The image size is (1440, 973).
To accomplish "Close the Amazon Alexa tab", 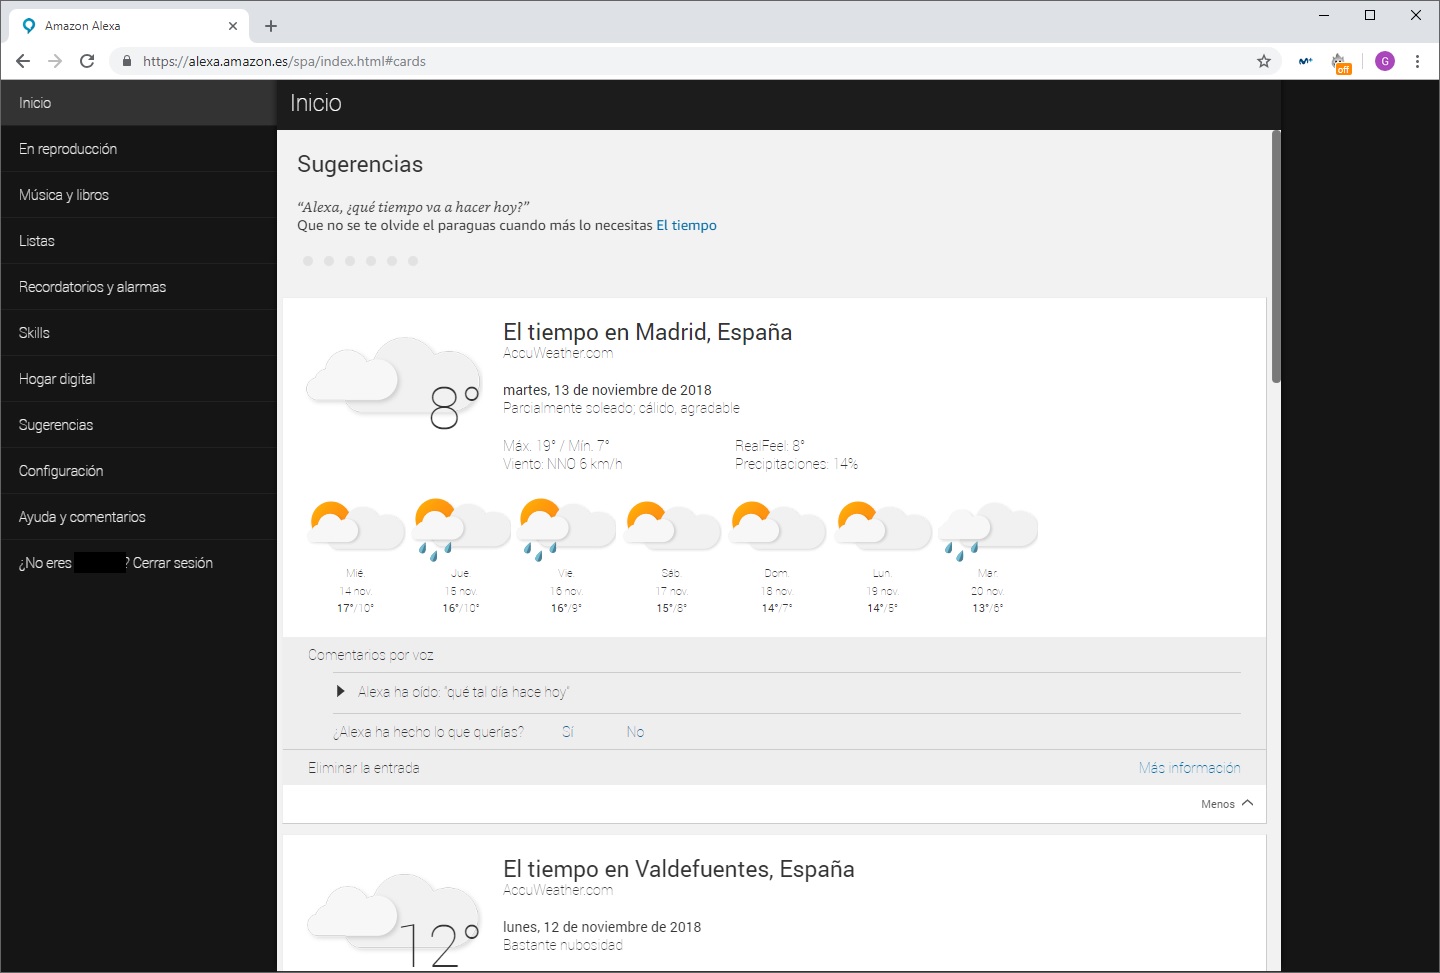I will [233, 26].
